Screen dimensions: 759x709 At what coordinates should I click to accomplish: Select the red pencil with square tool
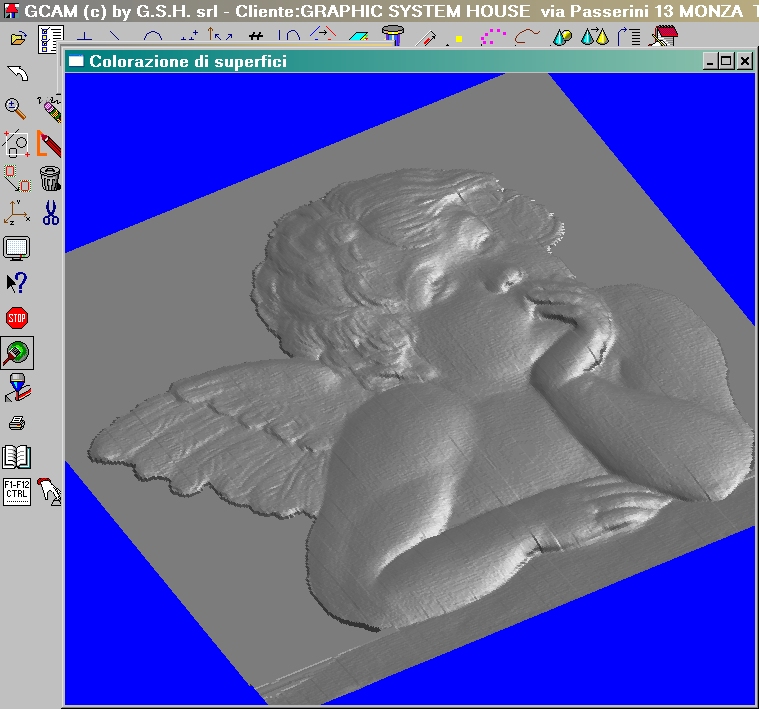click(x=49, y=144)
